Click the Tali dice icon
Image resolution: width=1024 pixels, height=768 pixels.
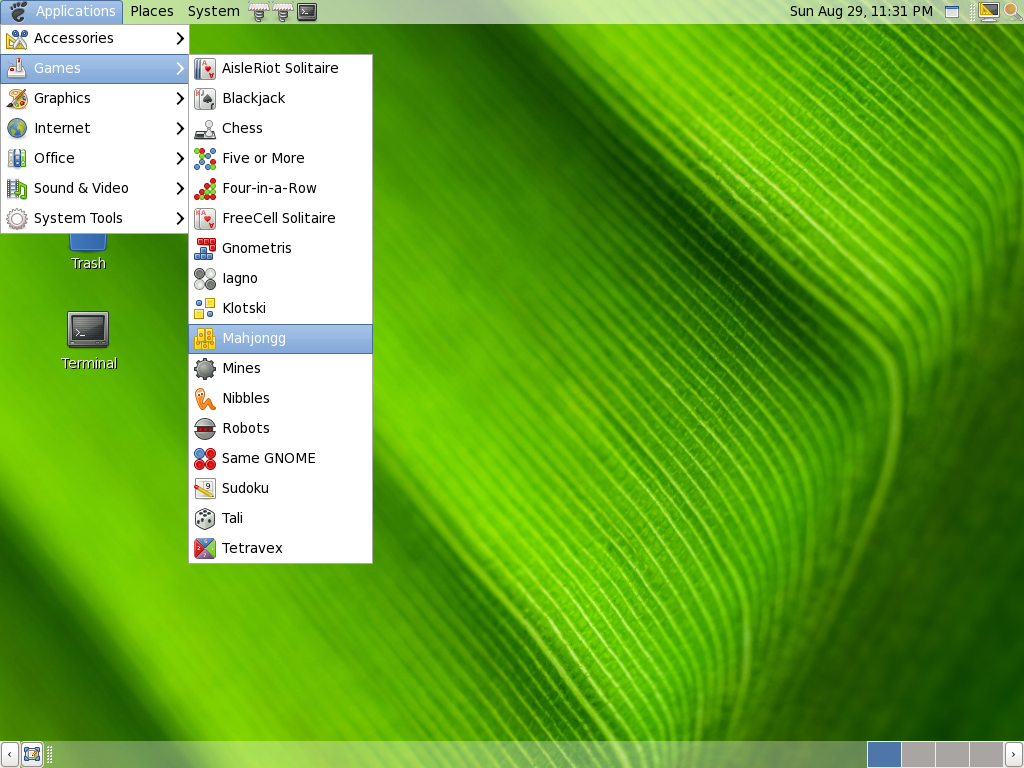[x=205, y=519]
